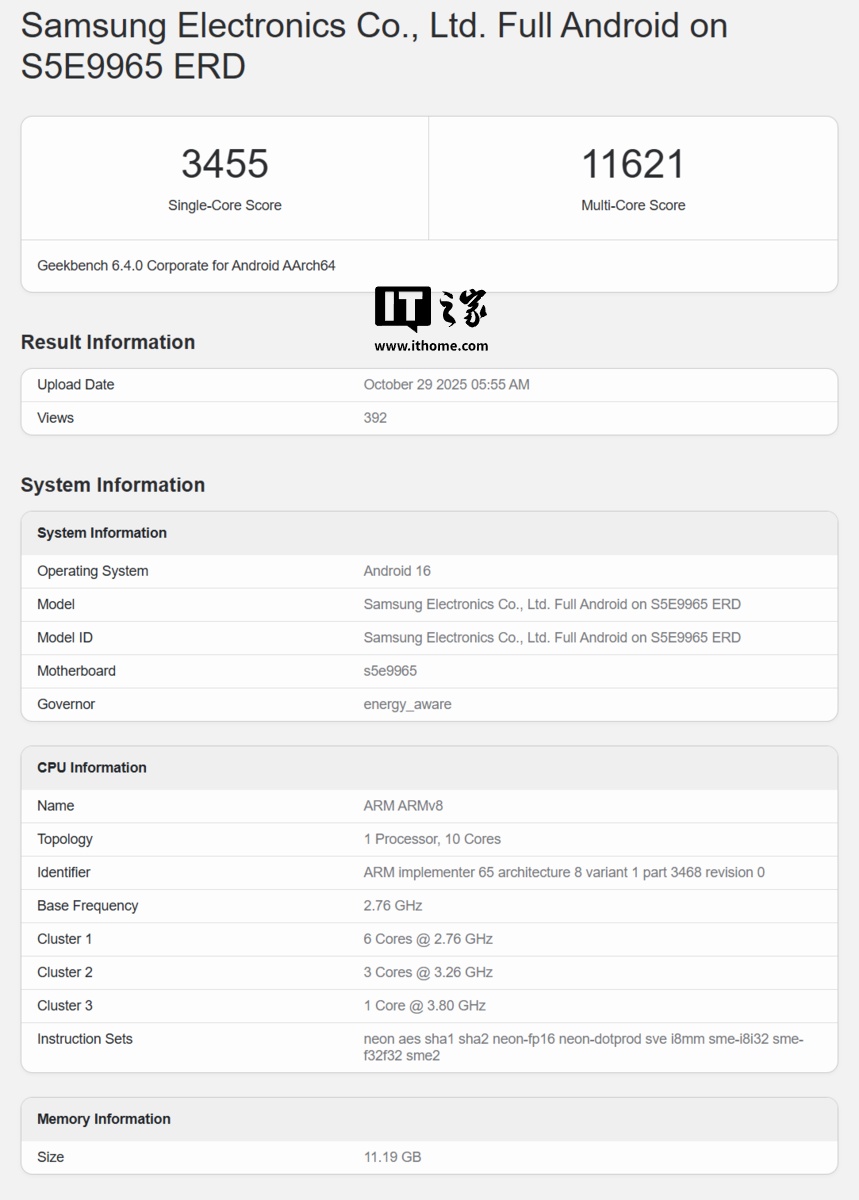The height and width of the screenshot is (1200, 859).
Task: Click the Views count 392
Action: click(375, 418)
